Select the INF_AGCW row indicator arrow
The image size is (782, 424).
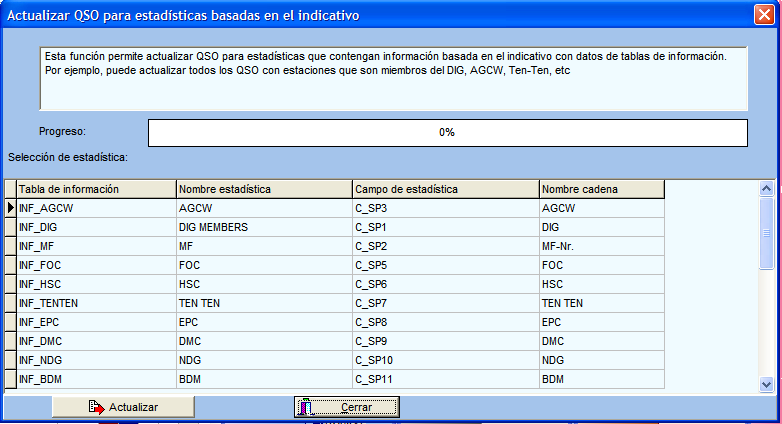point(10,208)
